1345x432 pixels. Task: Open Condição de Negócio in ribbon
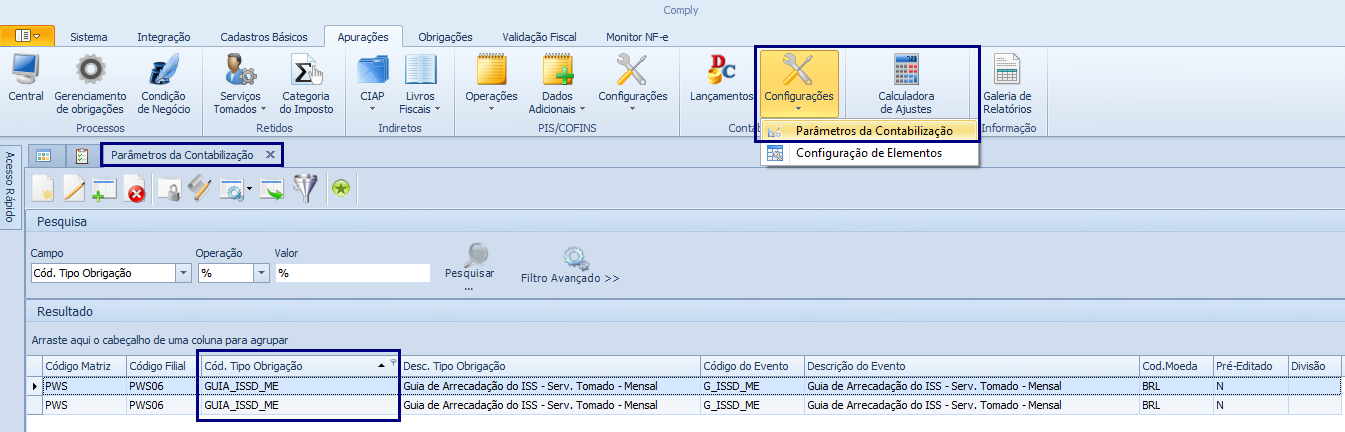tap(165, 83)
